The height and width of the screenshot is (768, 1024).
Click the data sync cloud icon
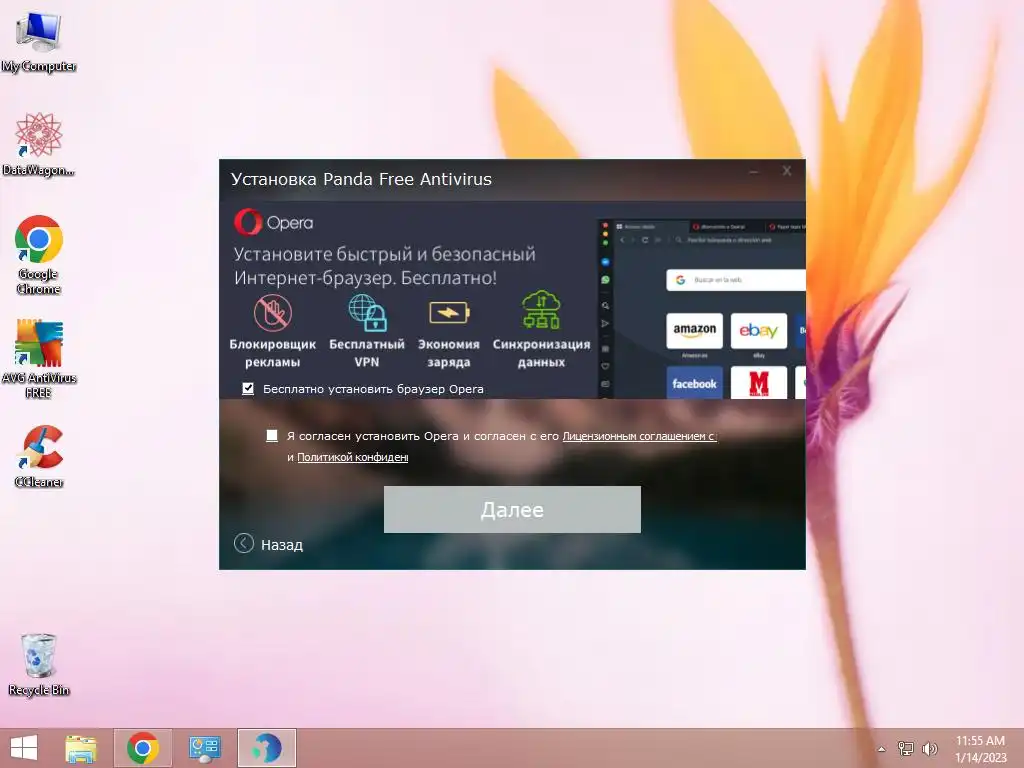pyautogui.click(x=541, y=310)
